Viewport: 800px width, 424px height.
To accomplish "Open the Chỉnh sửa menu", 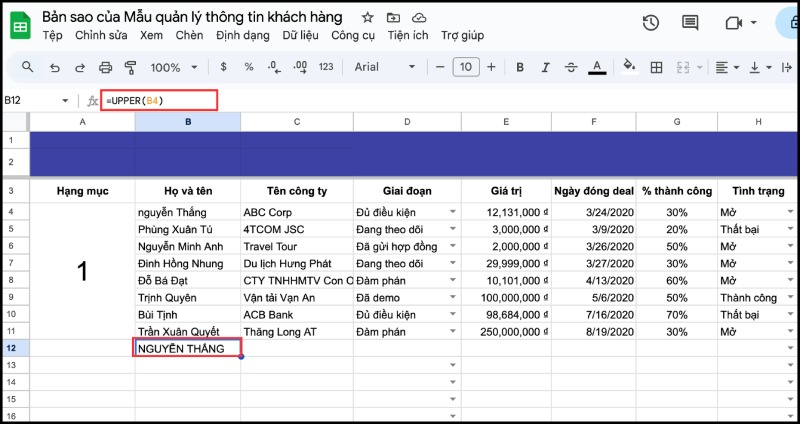I will (x=101, y=35).
